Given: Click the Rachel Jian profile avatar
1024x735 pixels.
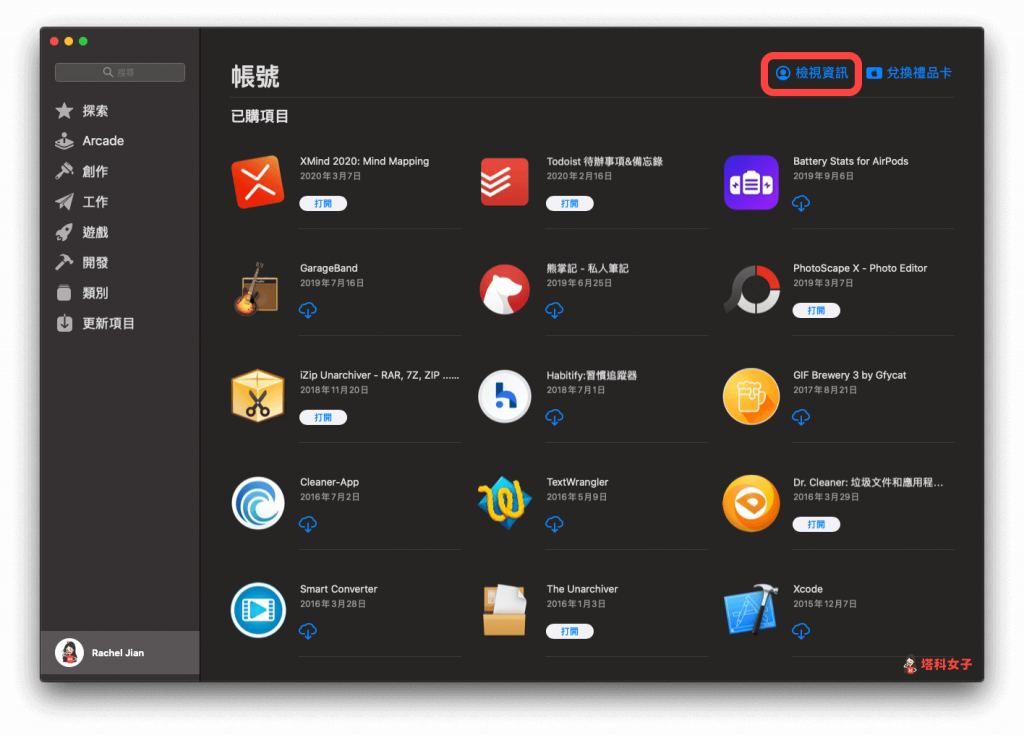Looking at the screenshot, I should (x=69, y=653).
